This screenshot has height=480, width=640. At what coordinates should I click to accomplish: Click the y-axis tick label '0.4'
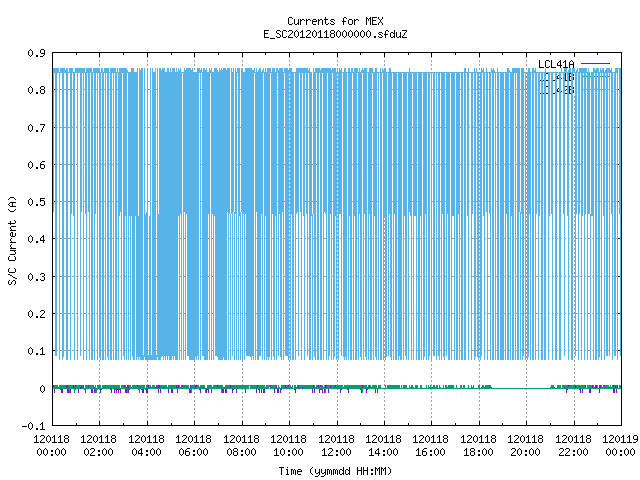[36, 239]
